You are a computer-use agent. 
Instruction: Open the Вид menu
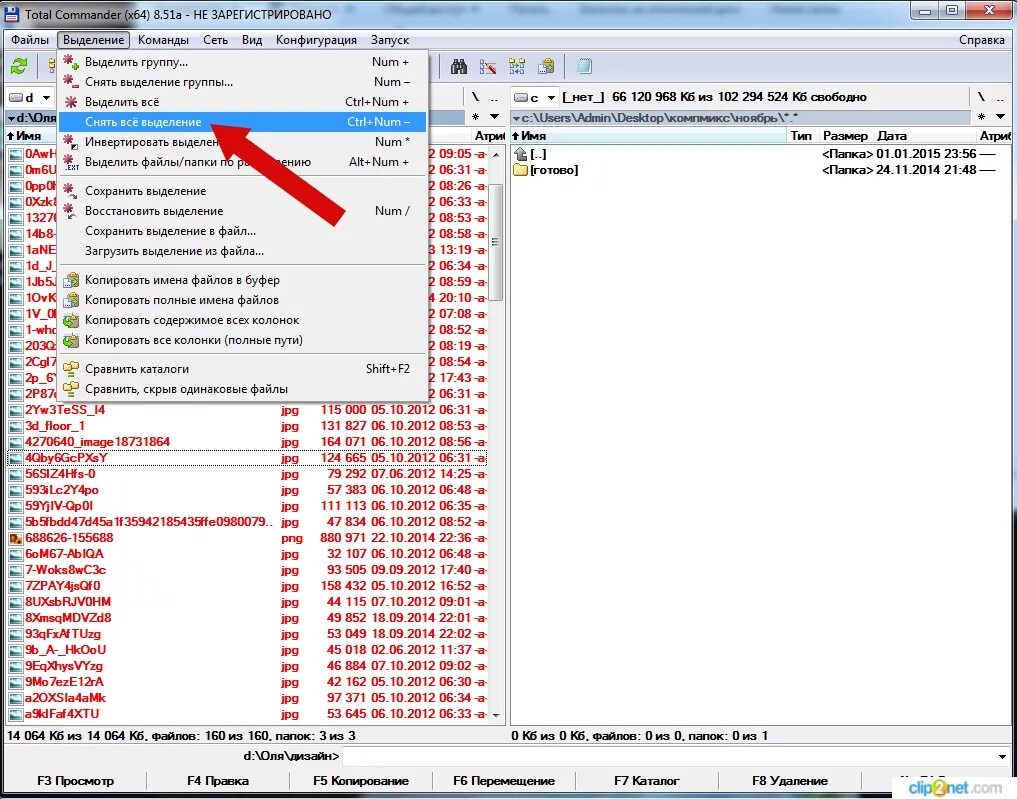click(x=252, y=40)
